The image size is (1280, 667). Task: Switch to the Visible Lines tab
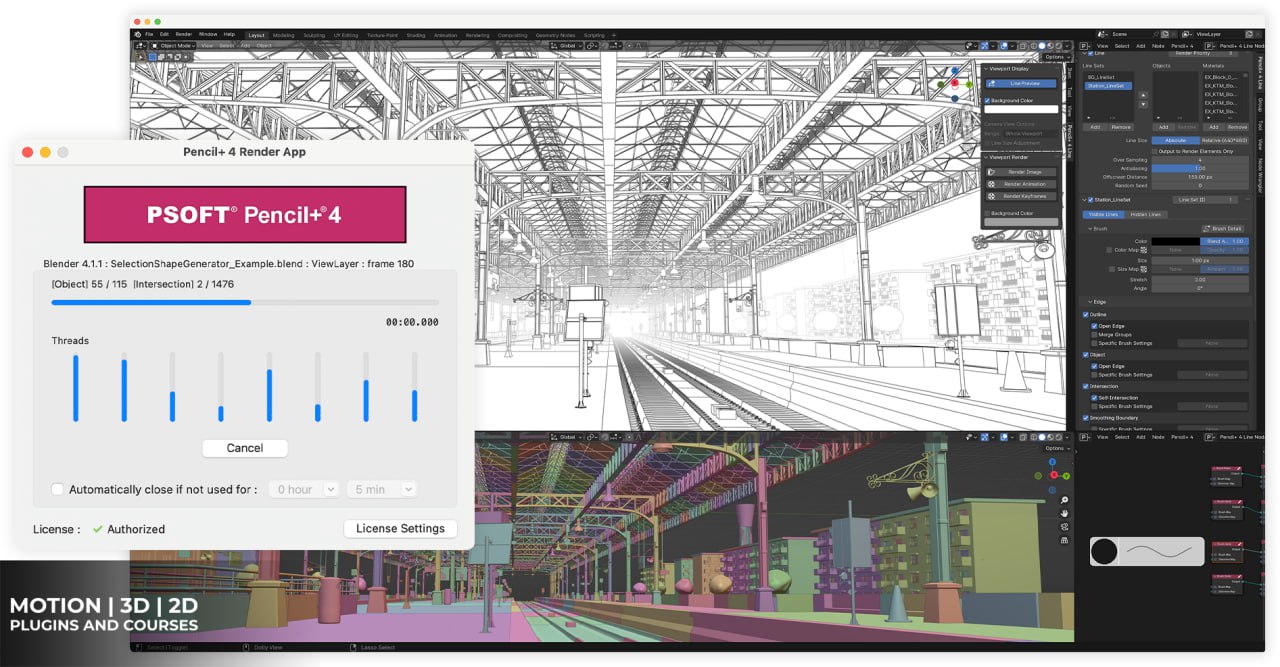(1104, 214)
